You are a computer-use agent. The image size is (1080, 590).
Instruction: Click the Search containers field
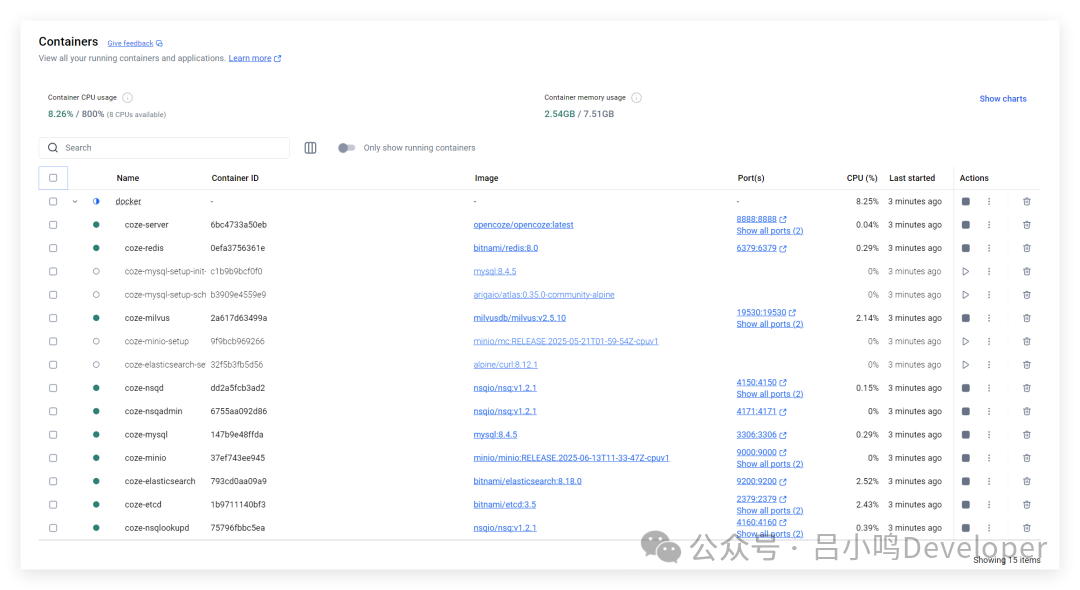pyautogui.click(x=164, y=148)
